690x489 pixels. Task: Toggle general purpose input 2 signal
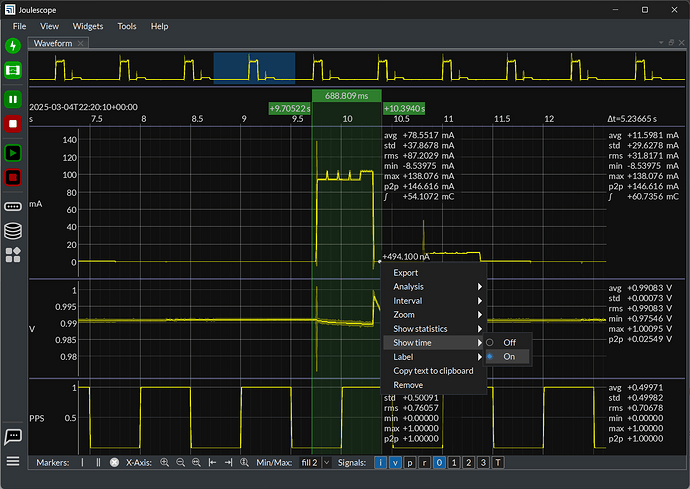coord(469,463)
